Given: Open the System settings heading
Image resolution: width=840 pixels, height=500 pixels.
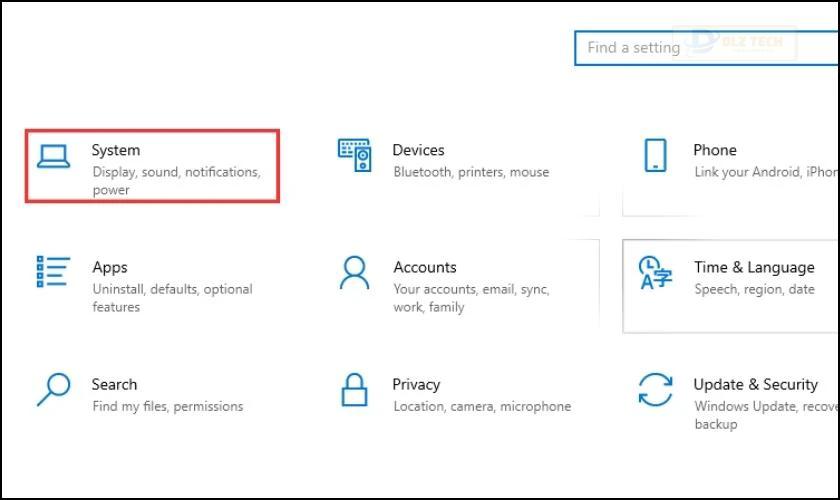Looking at the screenshot, I should click(116, 150).
